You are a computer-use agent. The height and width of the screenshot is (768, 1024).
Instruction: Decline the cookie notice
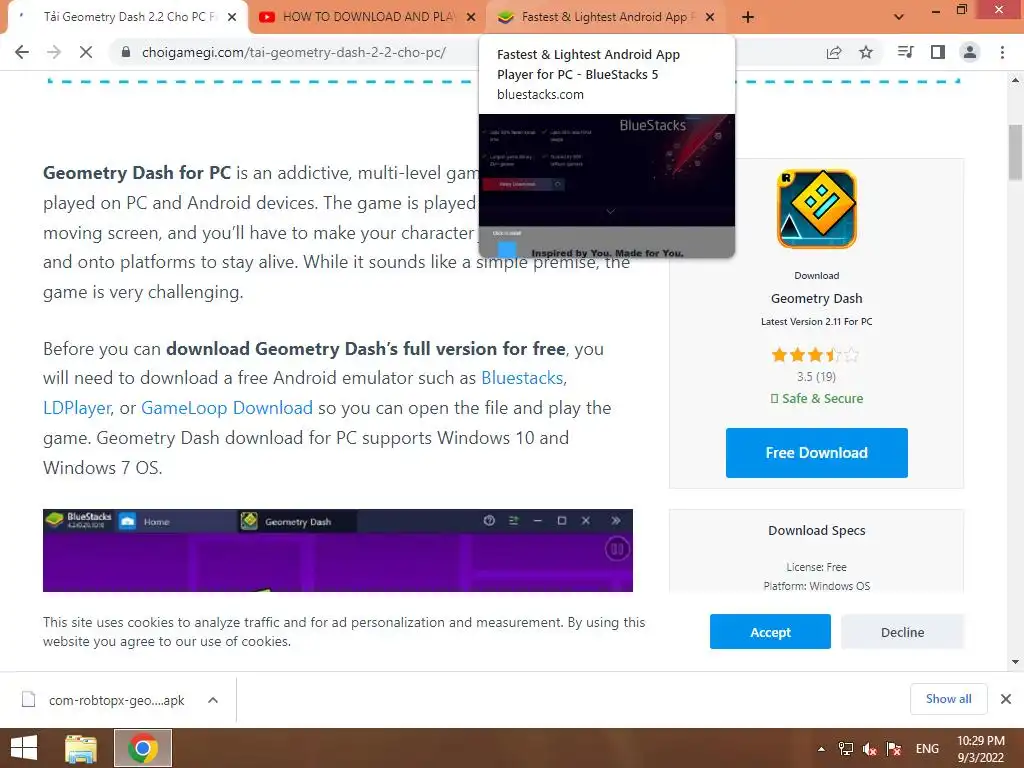click(902, 632)
